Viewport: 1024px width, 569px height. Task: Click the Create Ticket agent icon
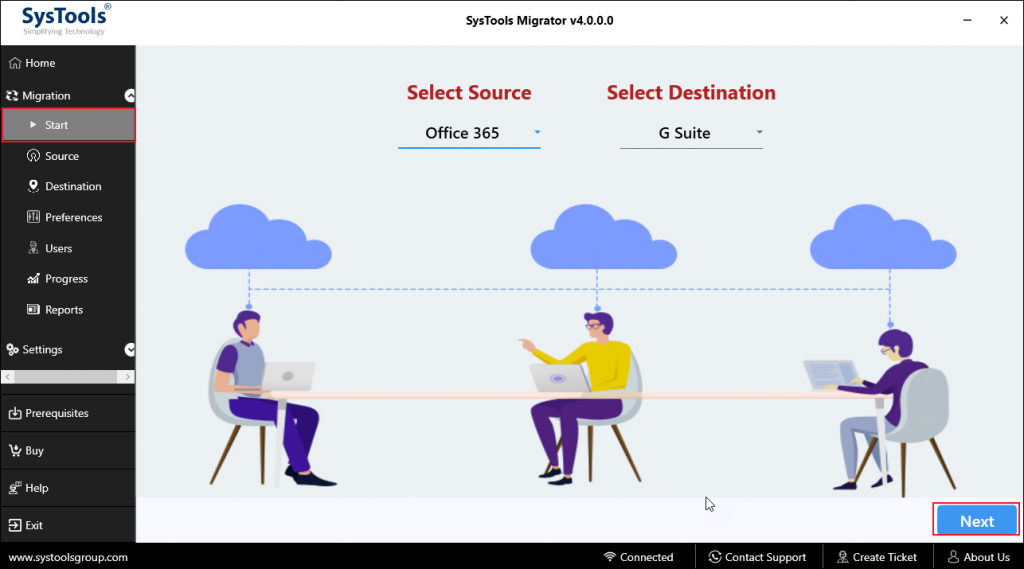coord(842,557)
